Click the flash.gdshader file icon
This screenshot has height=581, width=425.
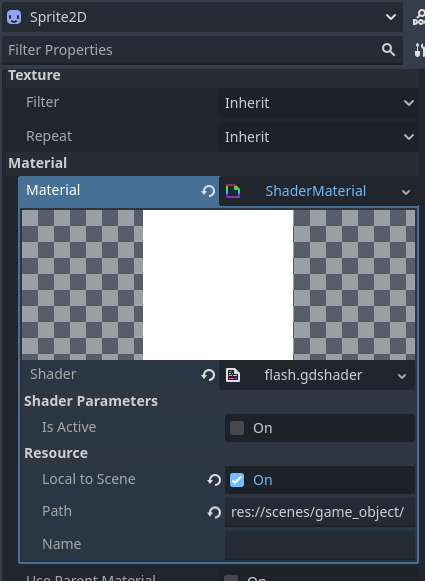click(233, 375)
